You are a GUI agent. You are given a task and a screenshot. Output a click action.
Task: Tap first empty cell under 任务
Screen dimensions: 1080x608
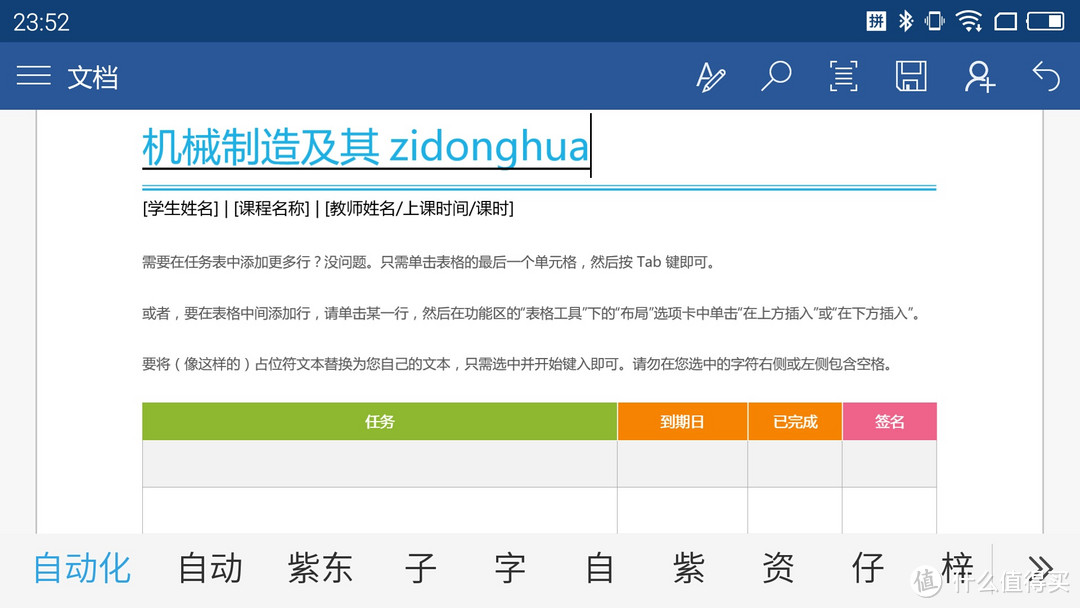[x=380, y=463]
